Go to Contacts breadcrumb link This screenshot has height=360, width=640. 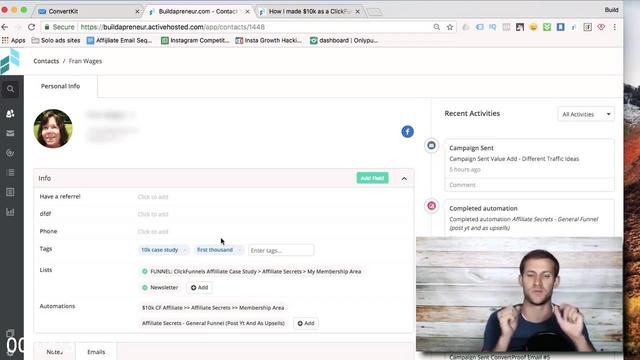[46, 61]
